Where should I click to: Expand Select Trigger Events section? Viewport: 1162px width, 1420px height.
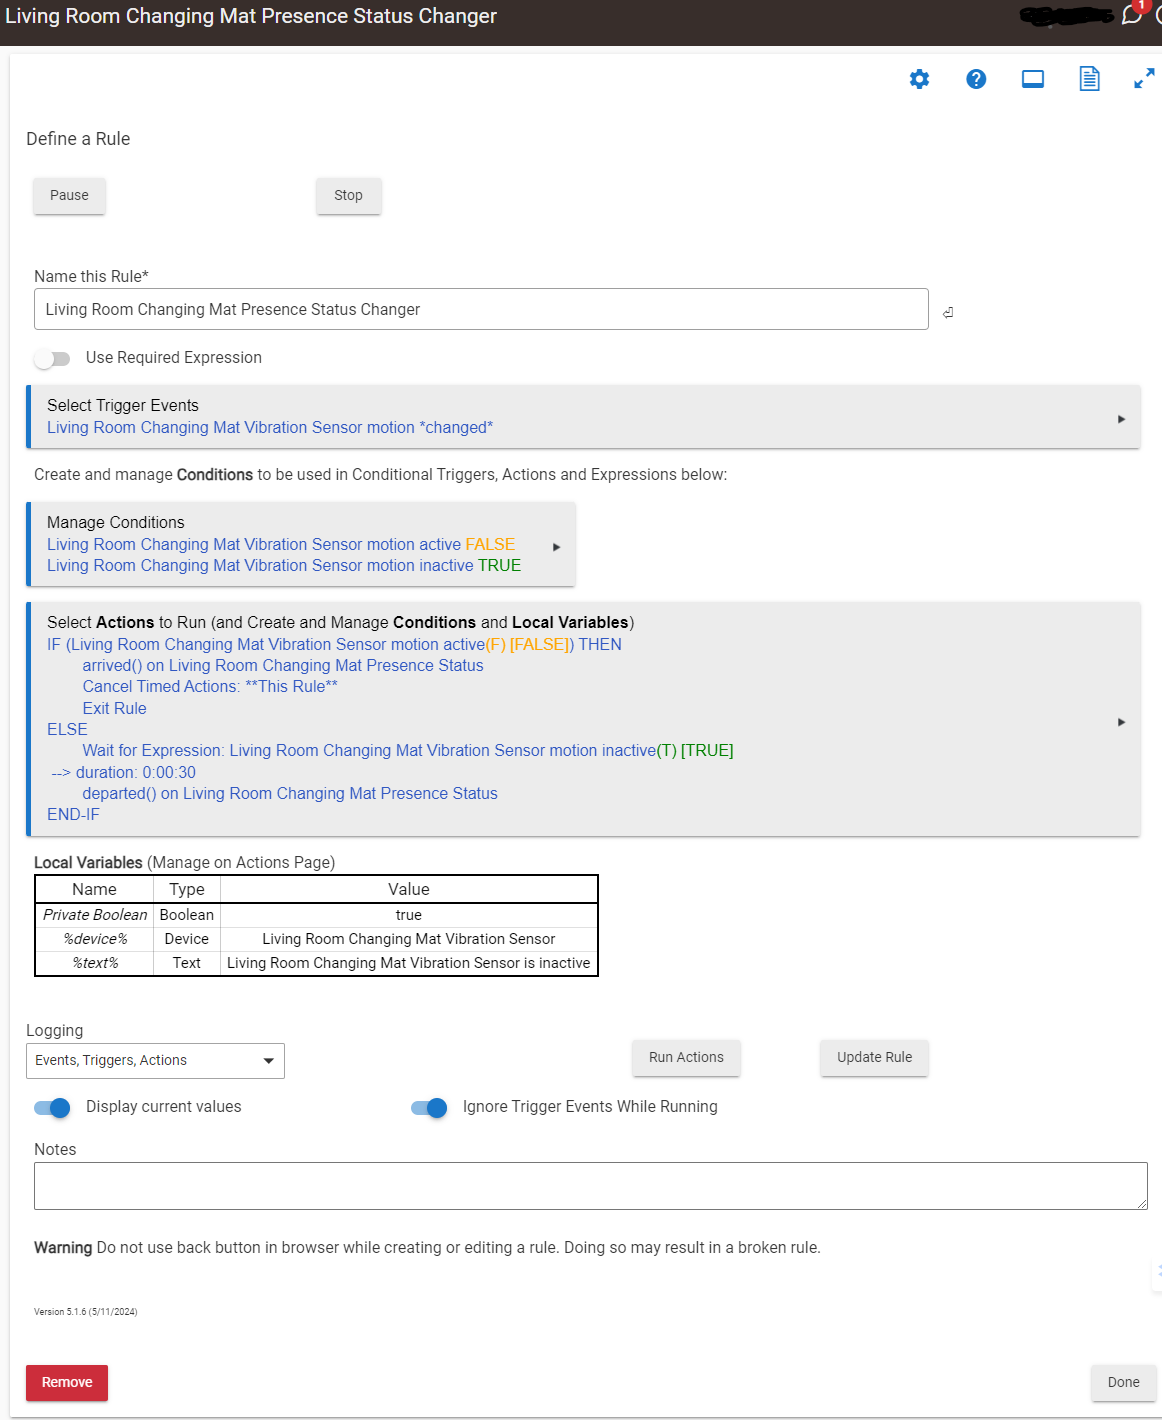pos(1121,418)
